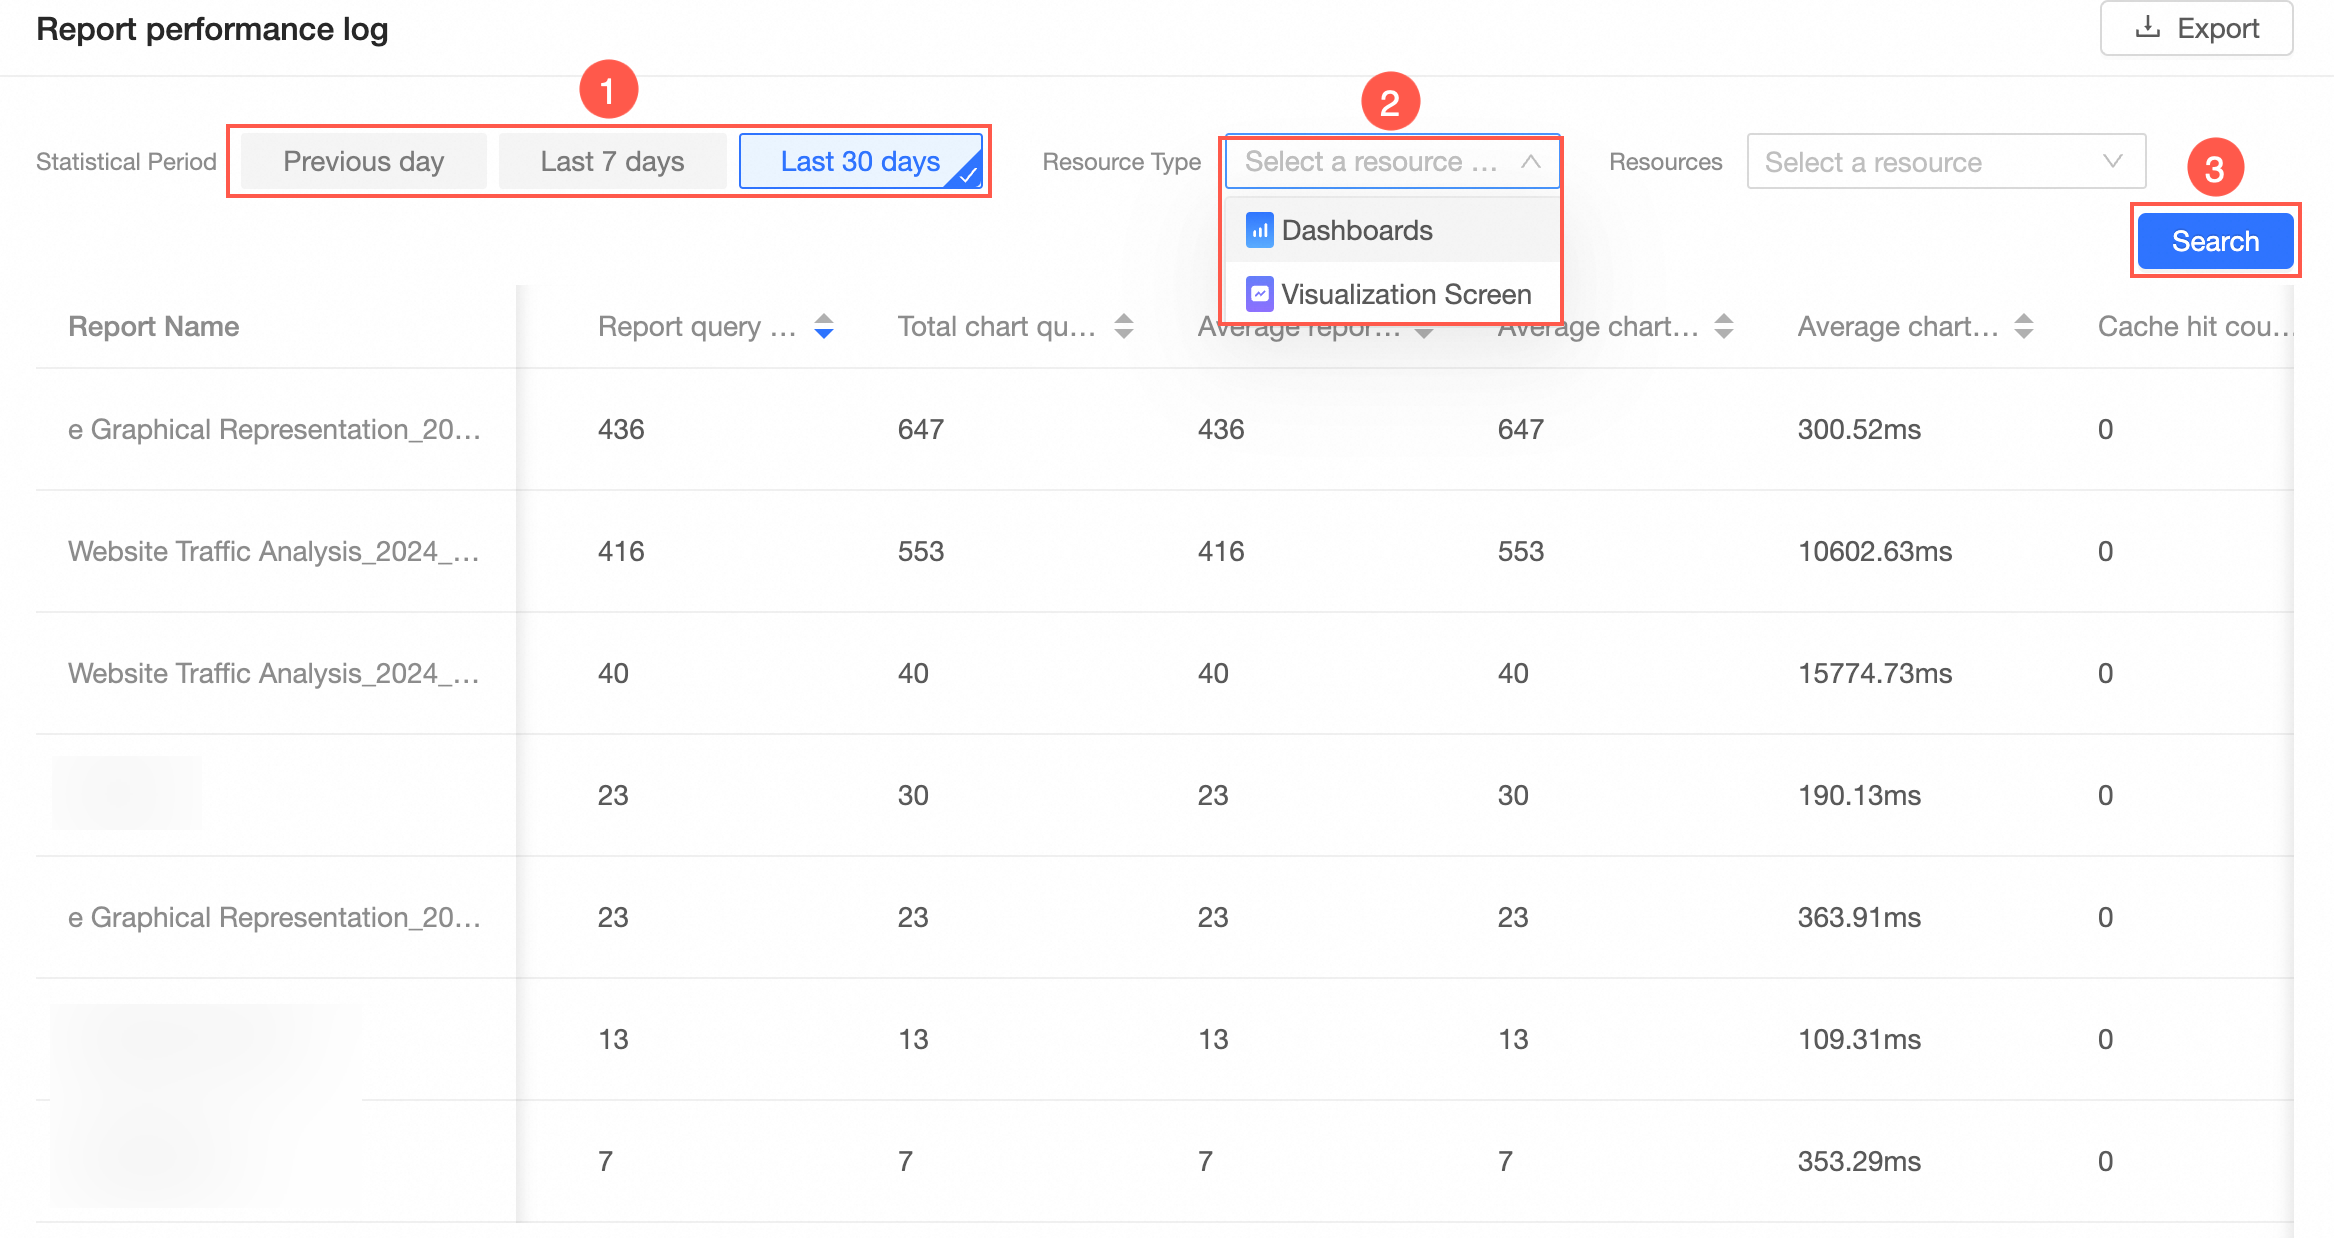Screen dimensions: 2334x1238
Task: Open Website Traffic Analysis row with 40
Action: (x=275, y=673)
